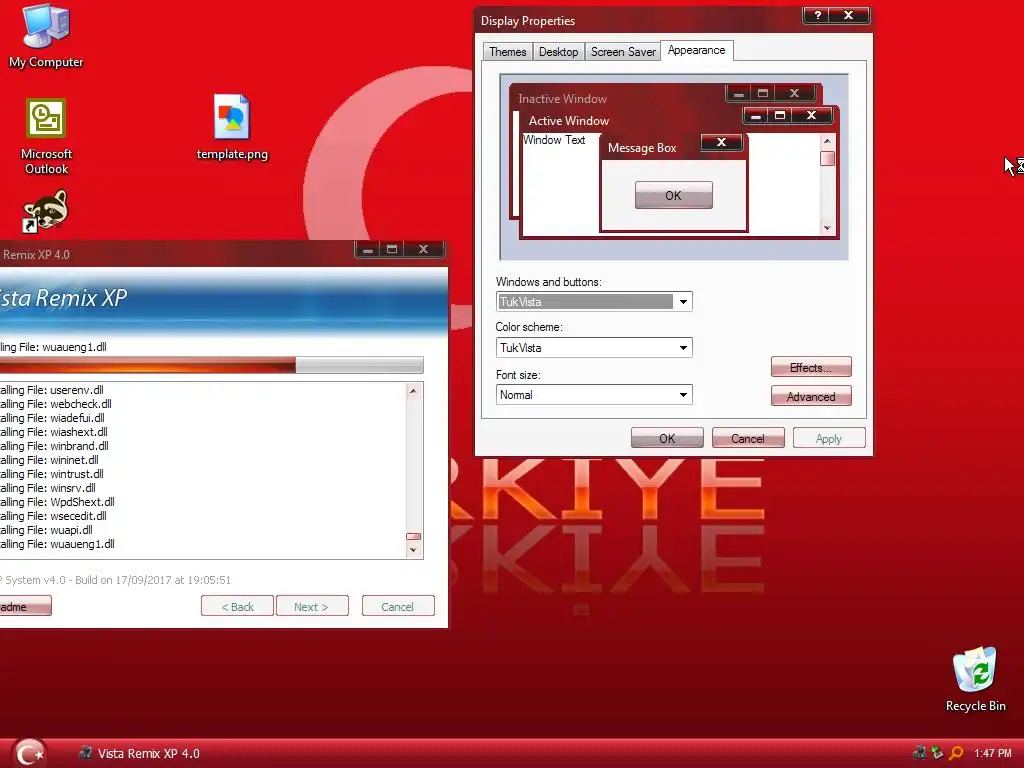
Task: Click the preview Message Box OK button
Action: pos(673,195)
